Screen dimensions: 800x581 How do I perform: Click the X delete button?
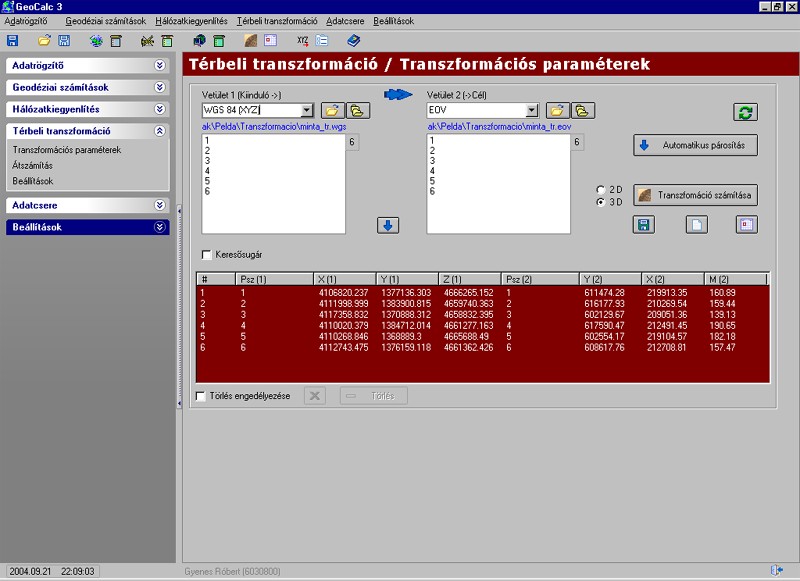coord(315,396)
